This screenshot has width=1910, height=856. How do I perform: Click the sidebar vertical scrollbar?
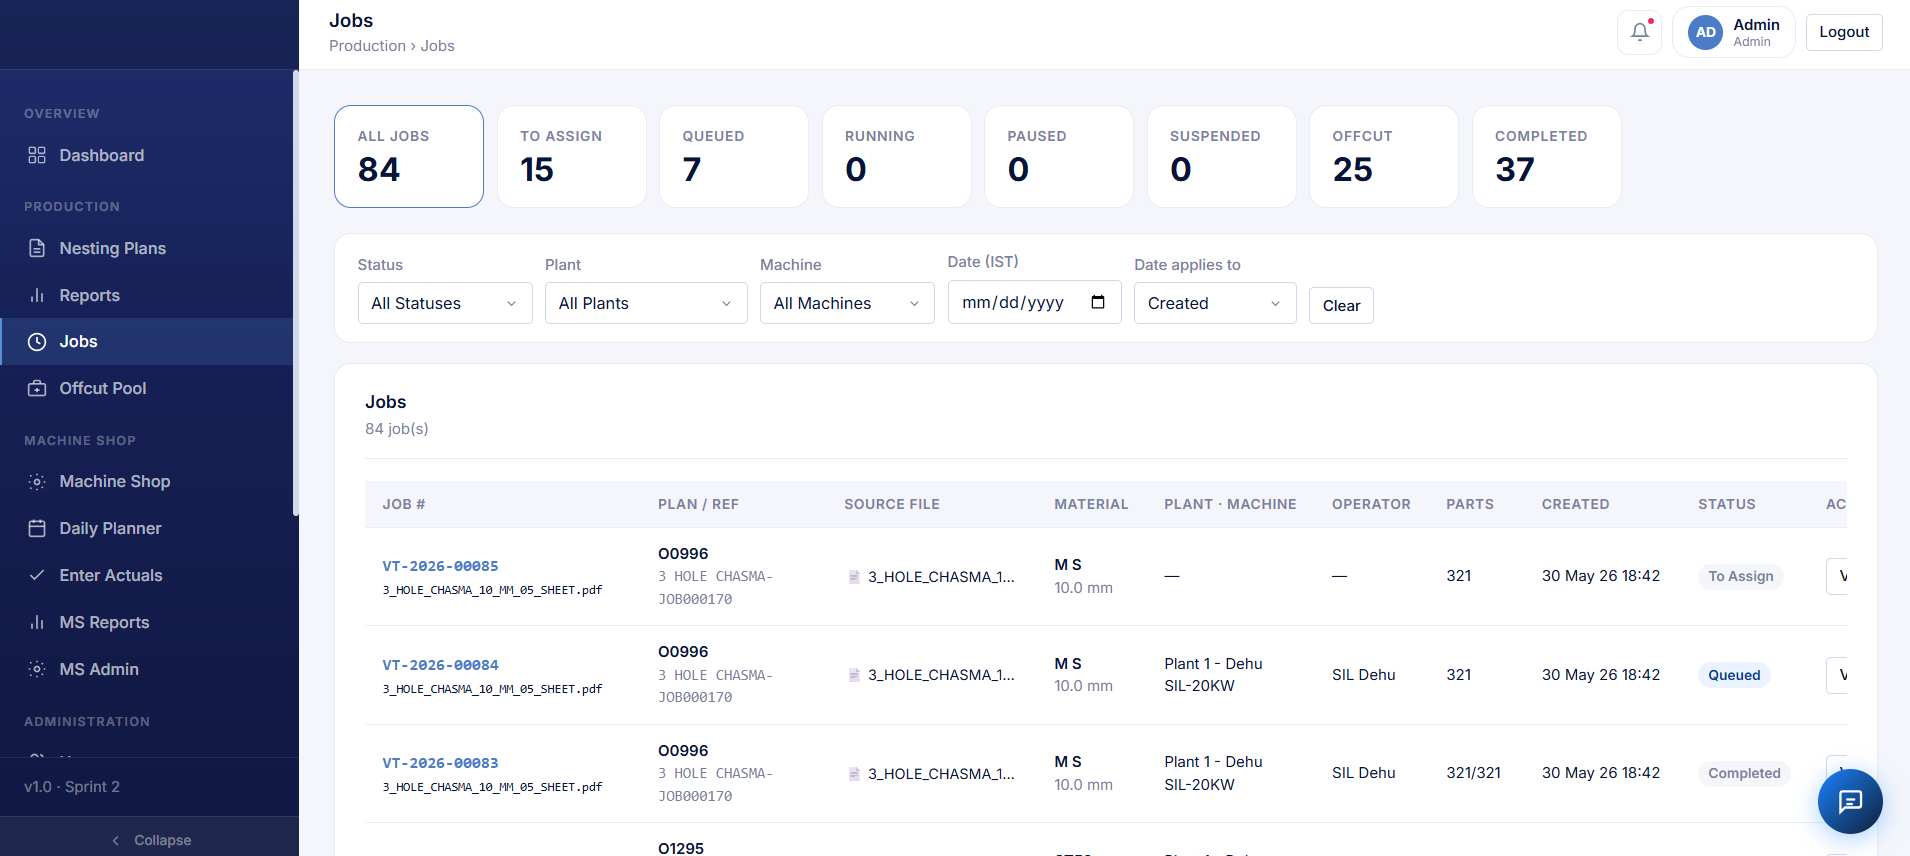pos(296,293)
